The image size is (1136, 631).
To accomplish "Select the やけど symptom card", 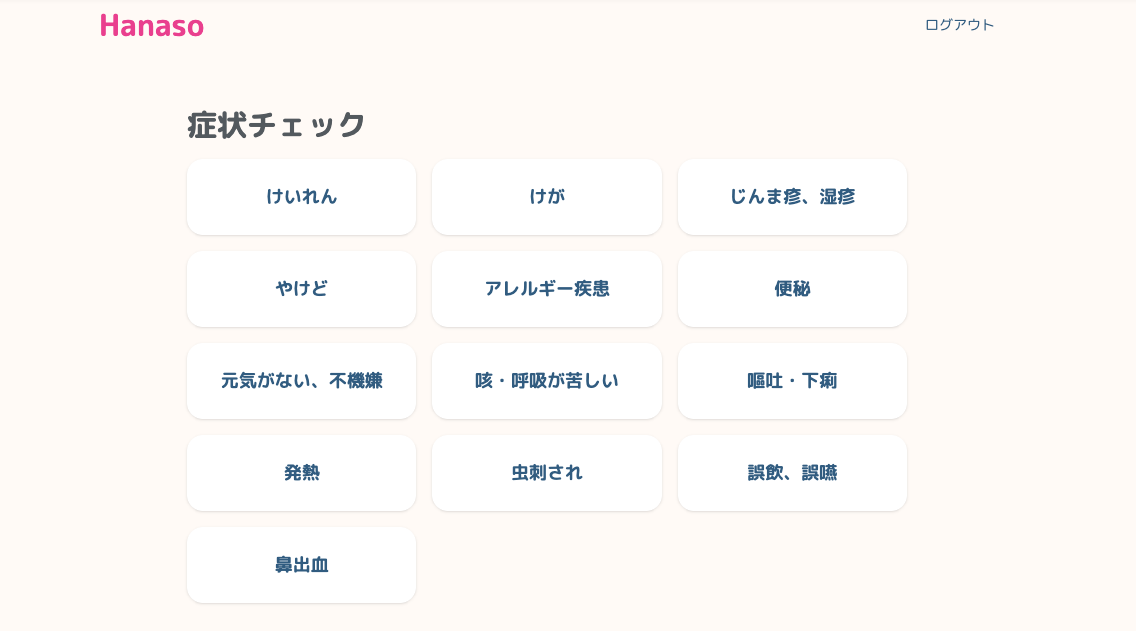I will (301, 289).
